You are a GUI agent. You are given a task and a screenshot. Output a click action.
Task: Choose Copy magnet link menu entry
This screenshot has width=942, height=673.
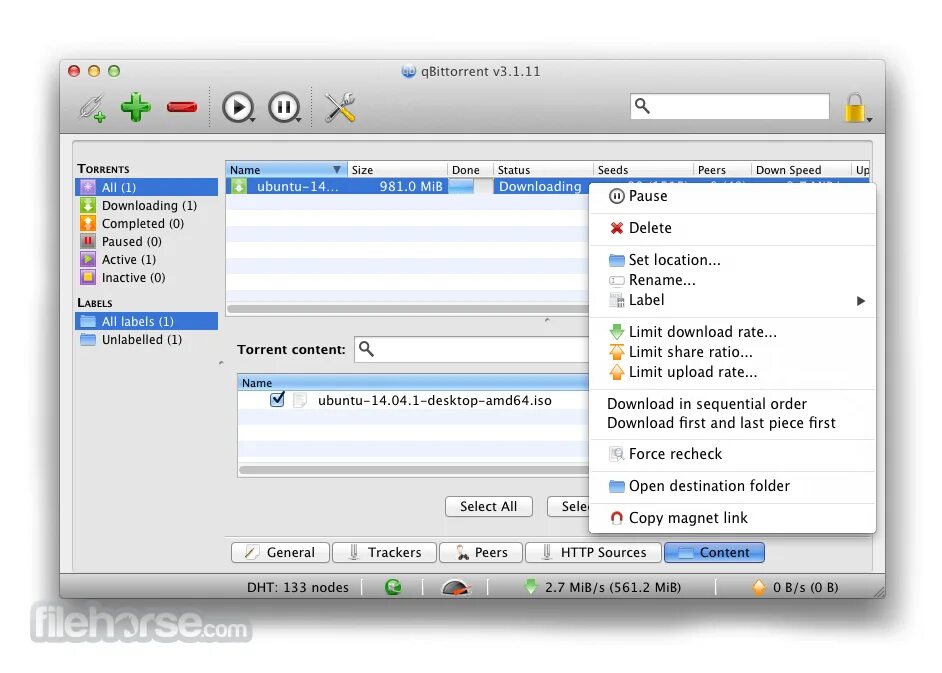click(x=732, y=518)
